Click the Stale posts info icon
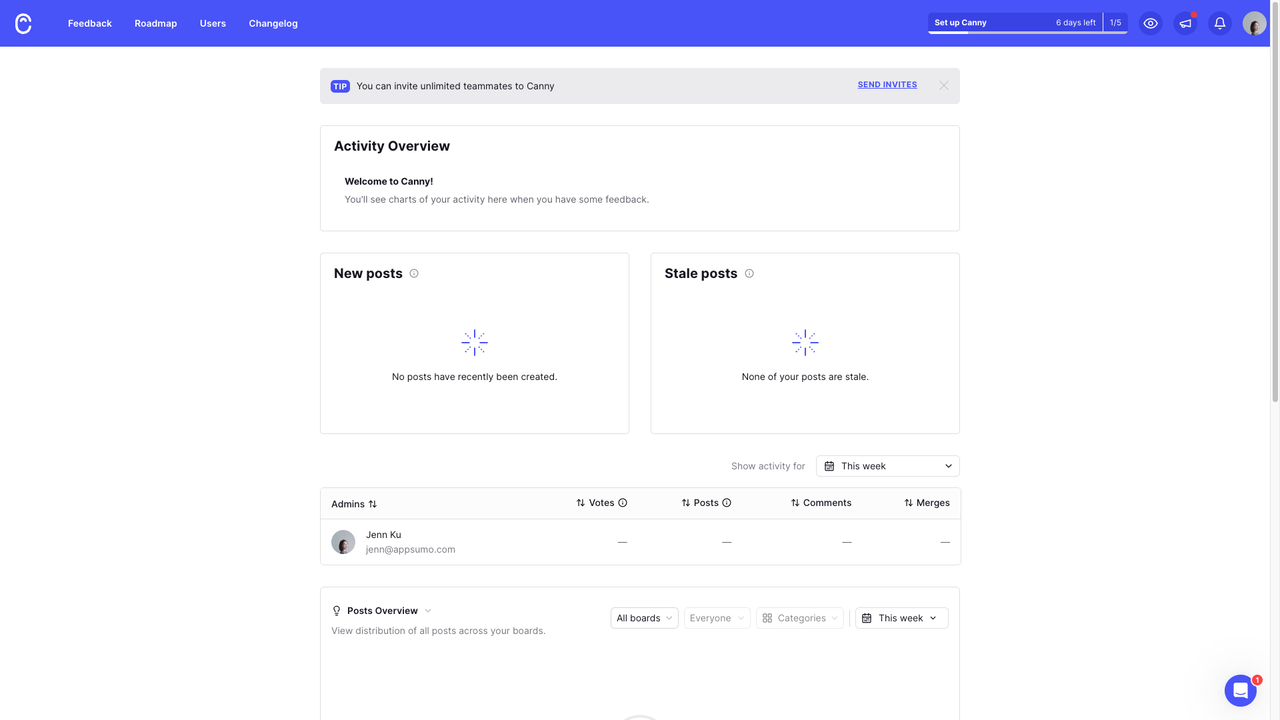Viewport: 1280px width, 720px height. (x=749, y=273)
